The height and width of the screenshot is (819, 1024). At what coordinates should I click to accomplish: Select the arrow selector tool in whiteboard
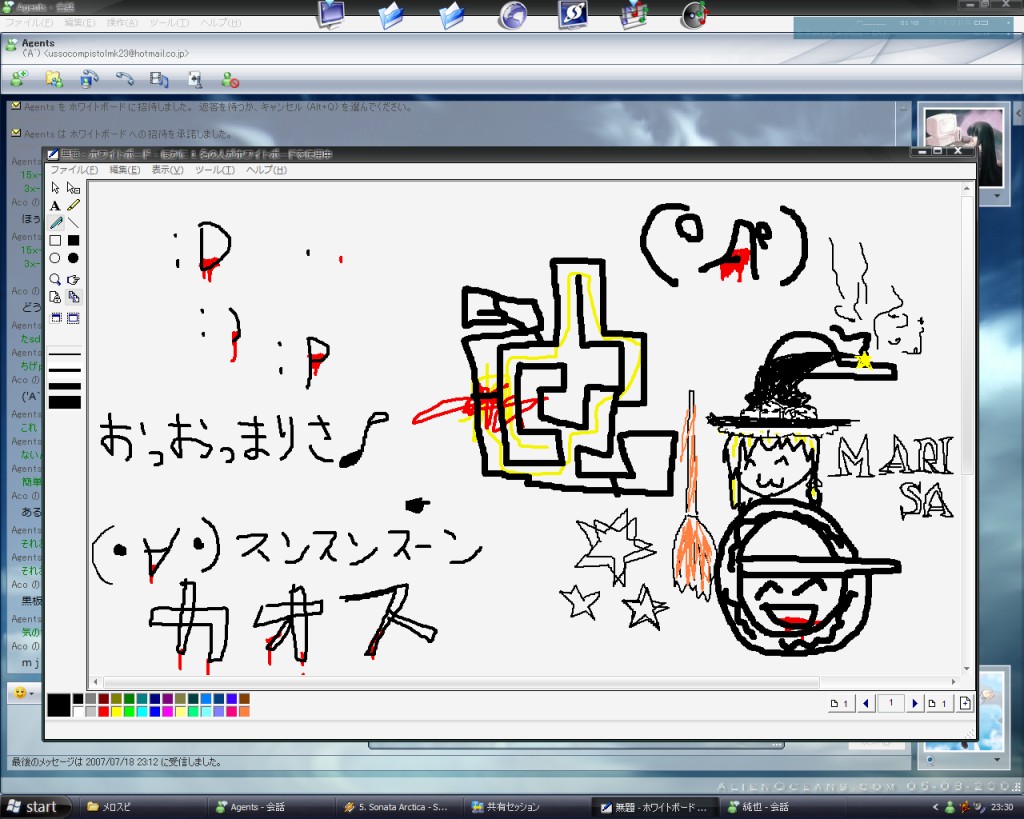(56, 188)
